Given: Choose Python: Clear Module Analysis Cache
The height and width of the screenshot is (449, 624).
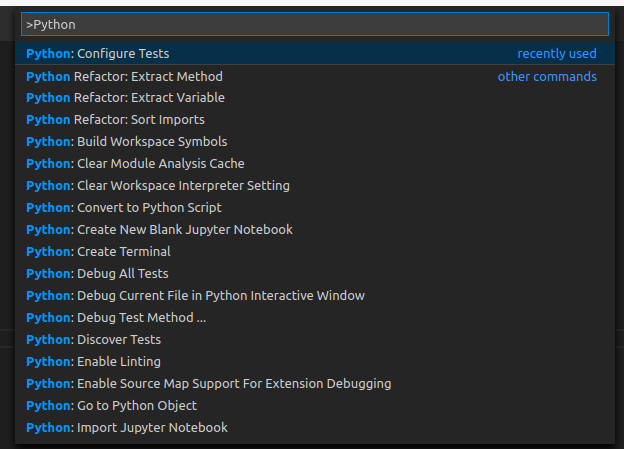Looking at the screenshot, I should click(x=315, y=164).
